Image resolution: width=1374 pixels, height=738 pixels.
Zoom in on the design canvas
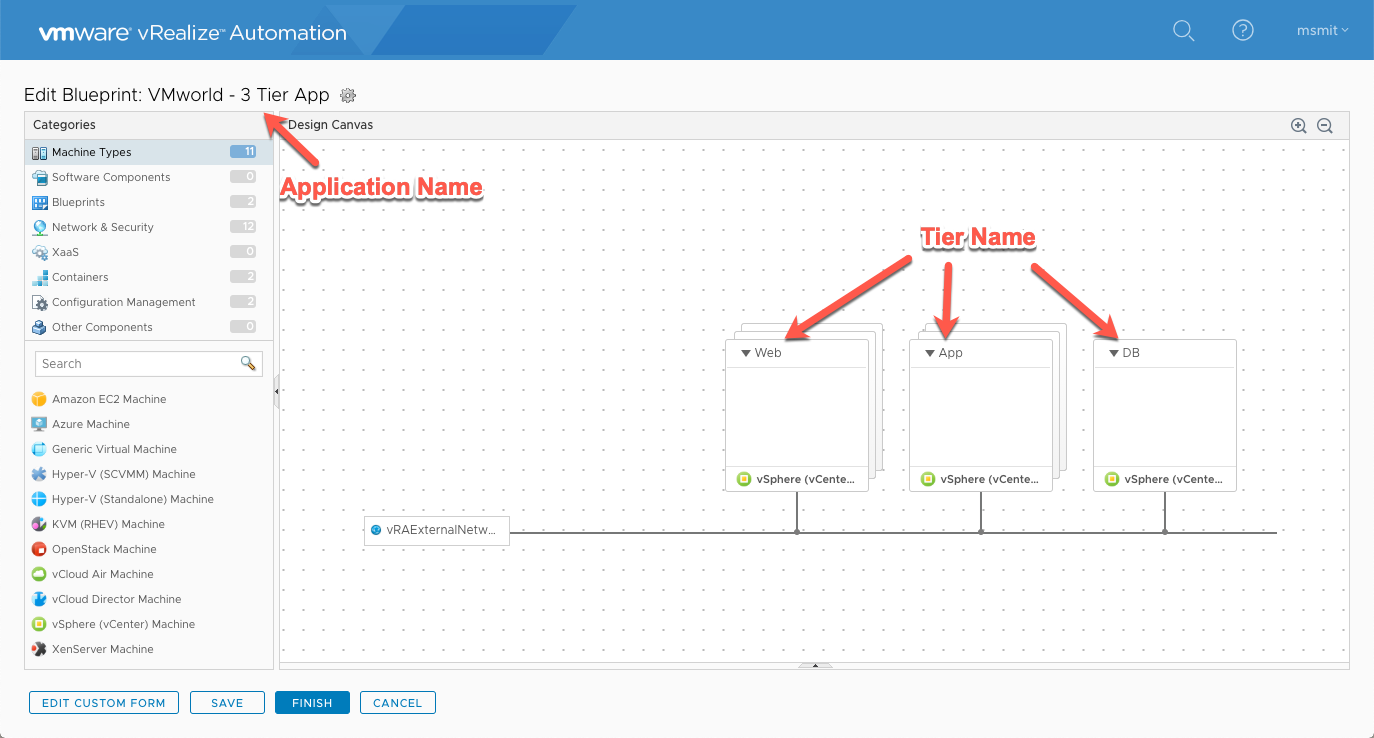[1298, 125]
